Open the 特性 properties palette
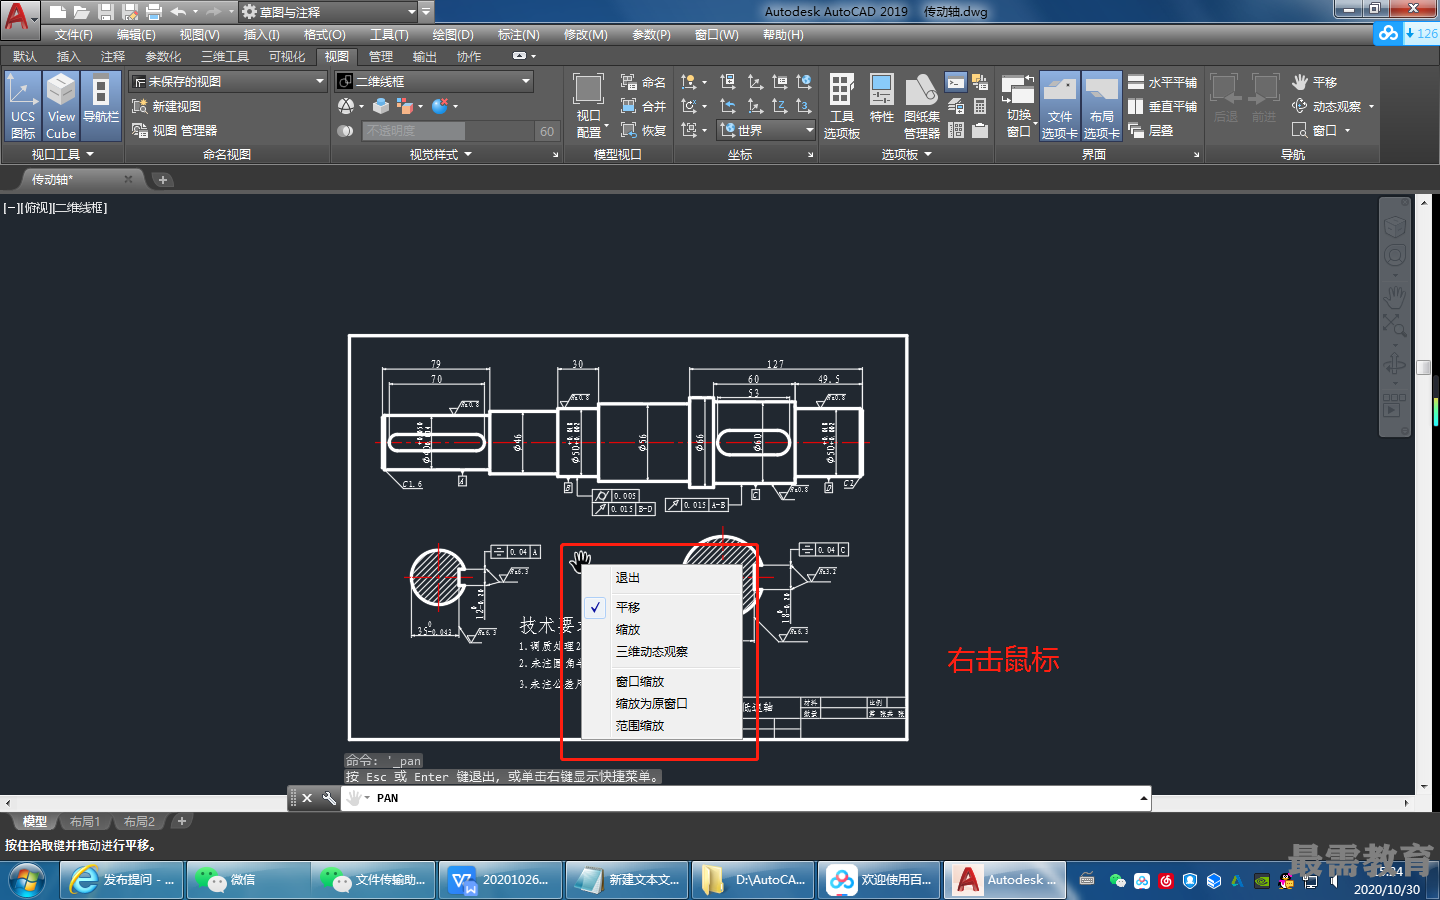Screen dimensions: 1440x900 881,100
